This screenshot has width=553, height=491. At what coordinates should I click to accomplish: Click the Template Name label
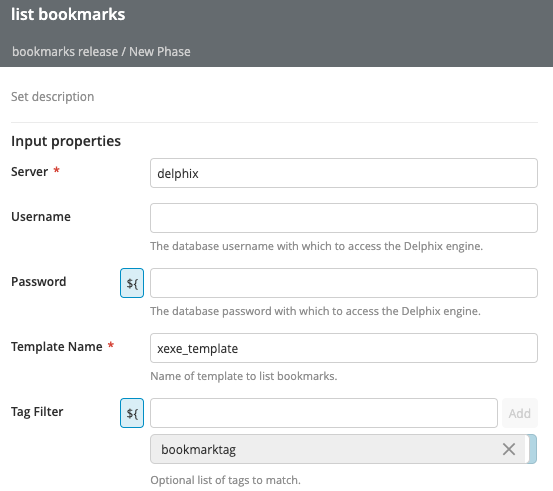coord(57,347)
